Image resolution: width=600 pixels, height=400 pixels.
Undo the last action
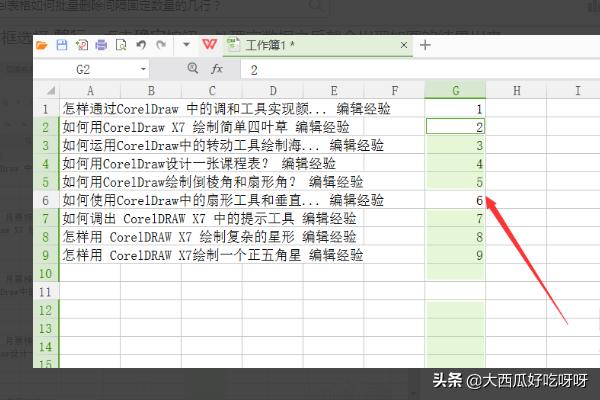(141, 45)
